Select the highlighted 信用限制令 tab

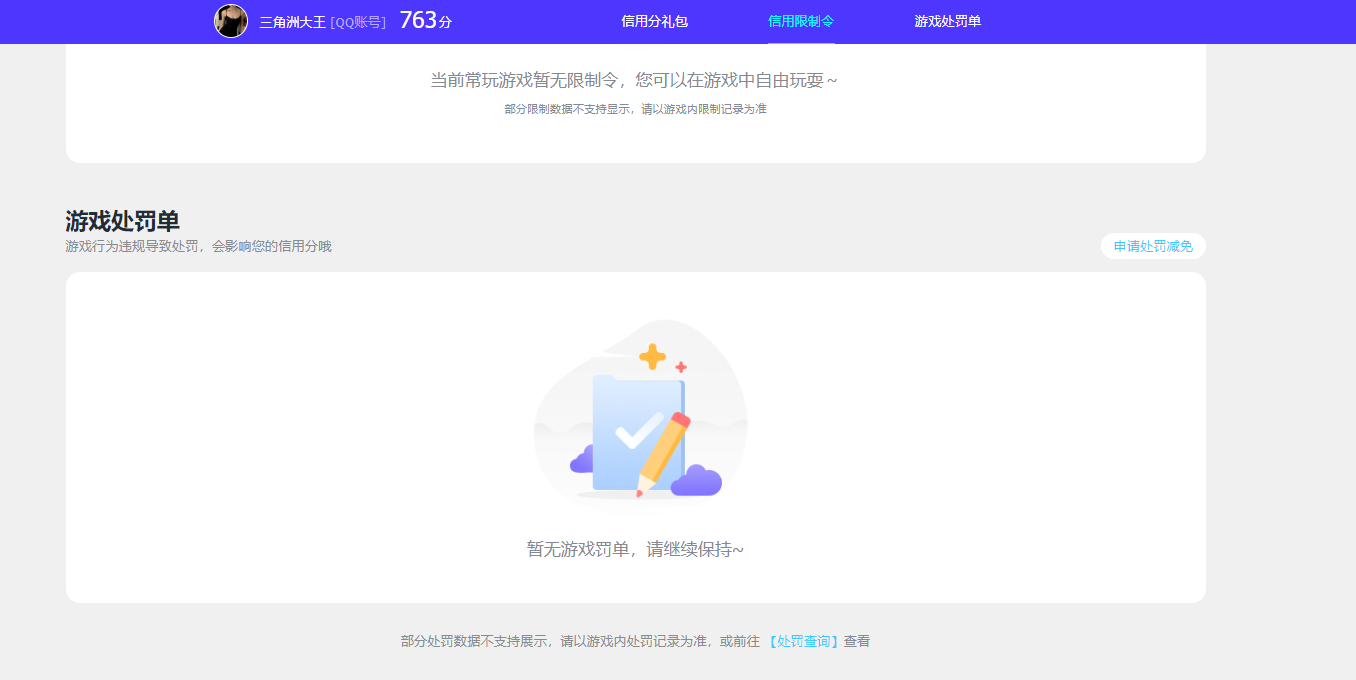(801, 21)
